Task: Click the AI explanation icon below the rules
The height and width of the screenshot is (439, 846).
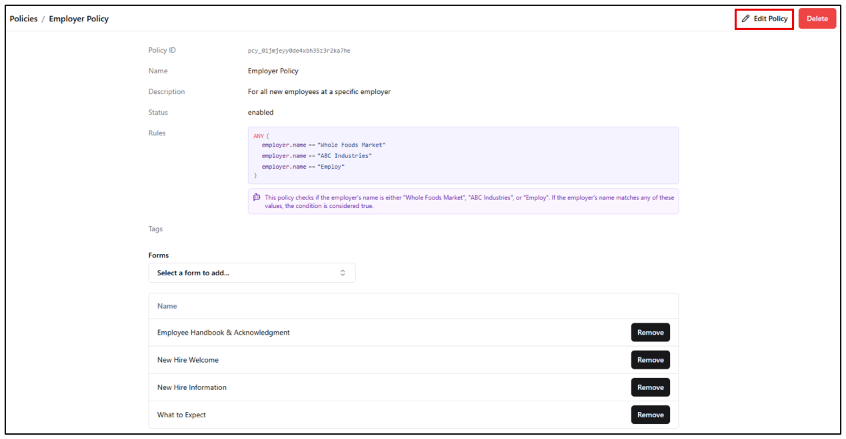Action: click(257, 197)
